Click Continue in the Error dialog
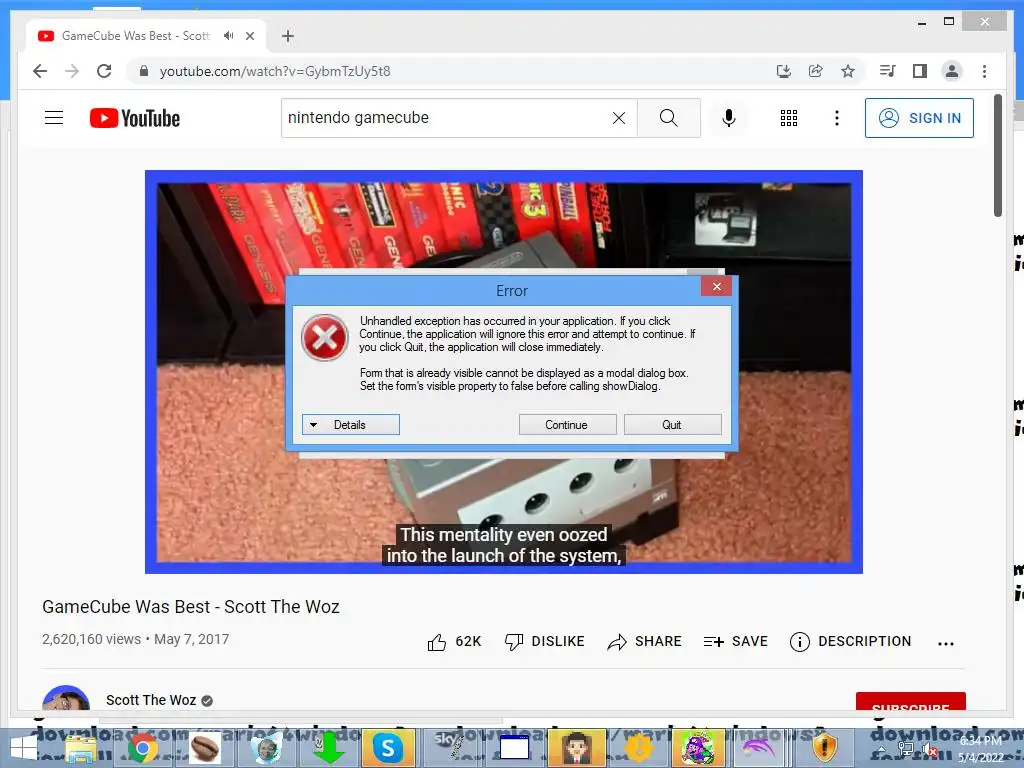The height and width of the screenshot is (768, 1024). [x=568, y=424]
